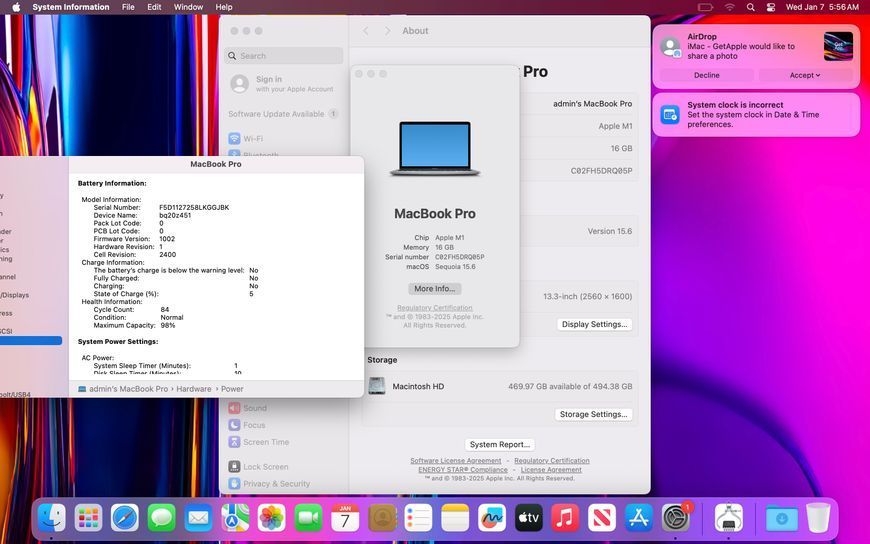This screenshot has width=870, height=544.
Task: Open the Software License Agreement link
Action: click(456, 461)
